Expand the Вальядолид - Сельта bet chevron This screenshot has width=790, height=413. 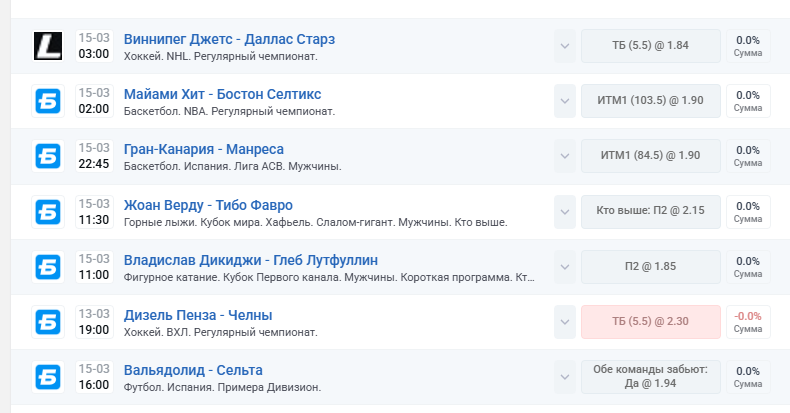[x=565, y=376]
